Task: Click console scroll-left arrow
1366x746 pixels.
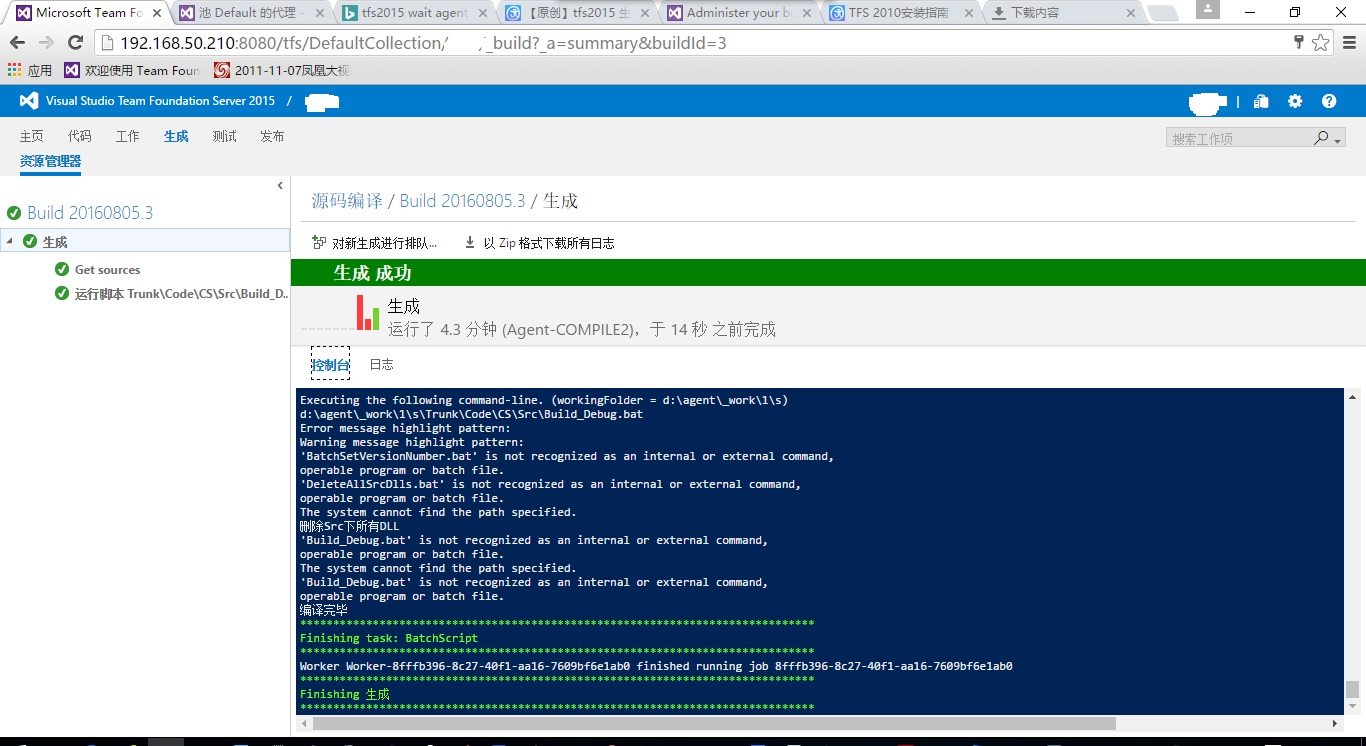Action: (302, 723)
